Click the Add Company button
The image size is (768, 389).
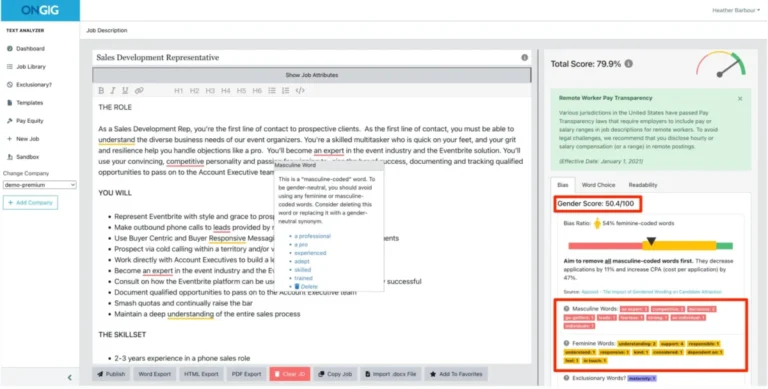pyautogui.click(x=30, y=202)
